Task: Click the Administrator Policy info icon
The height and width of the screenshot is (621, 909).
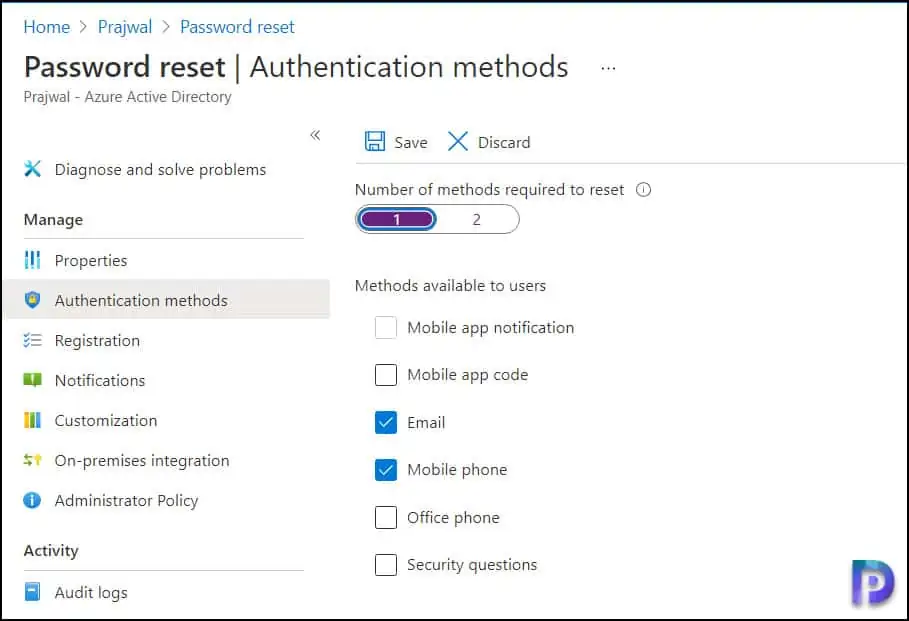Action: click(x=32, y=500)
